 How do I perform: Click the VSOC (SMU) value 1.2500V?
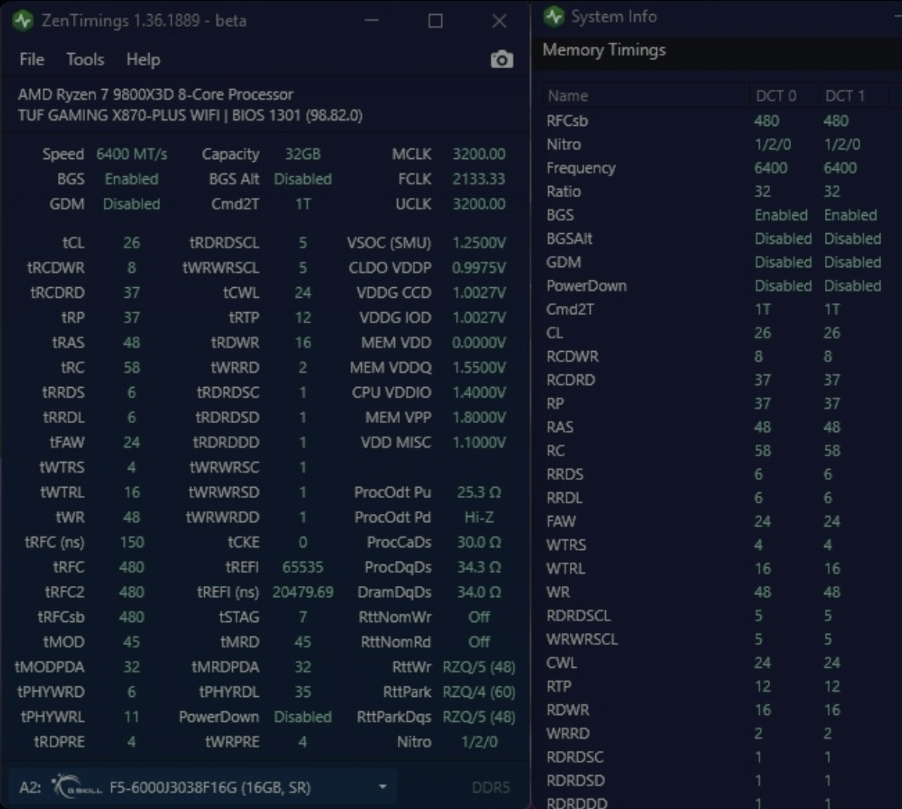[479, 243]
